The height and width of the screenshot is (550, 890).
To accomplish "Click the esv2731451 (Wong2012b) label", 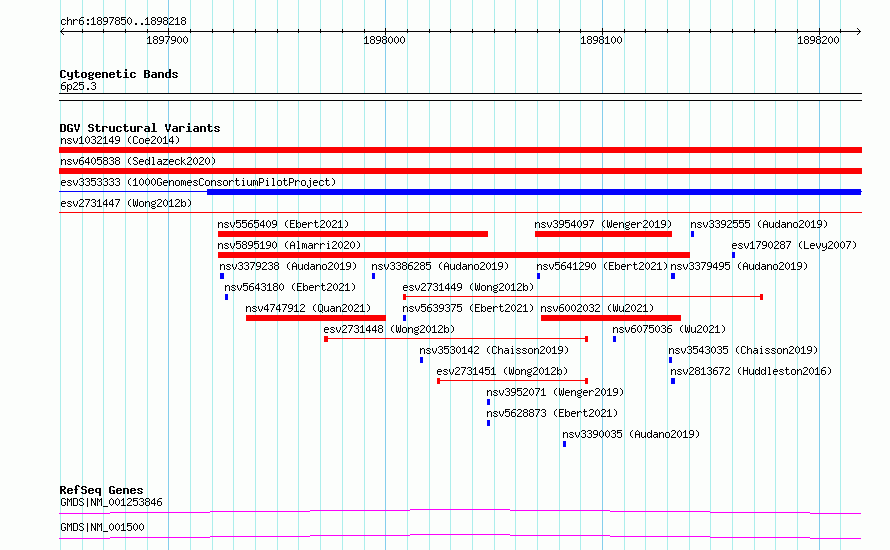I will 502,371.
